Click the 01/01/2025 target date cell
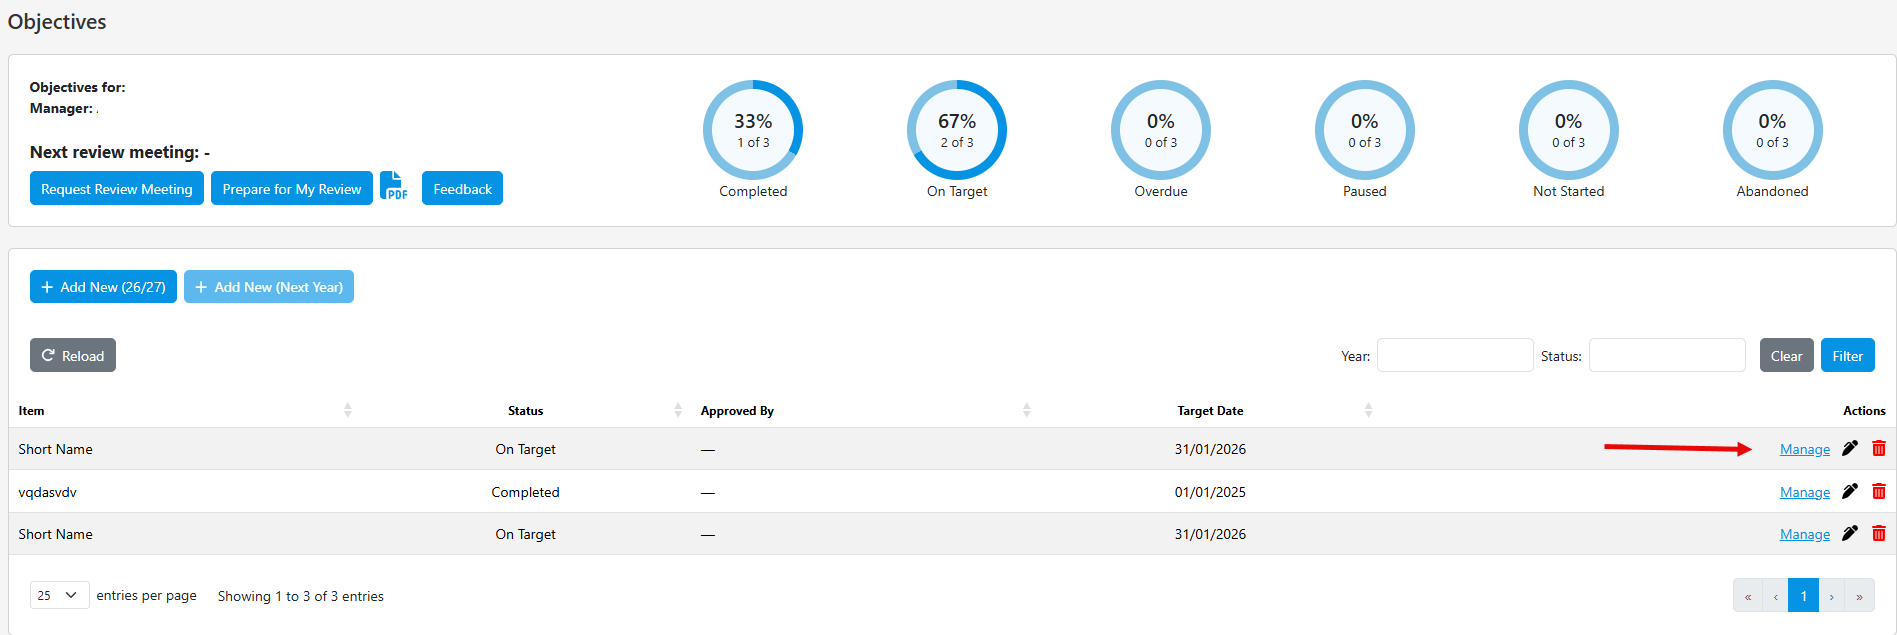Image resolution: width=1897 pixels, height=635 pixels. pos(1210,492)
